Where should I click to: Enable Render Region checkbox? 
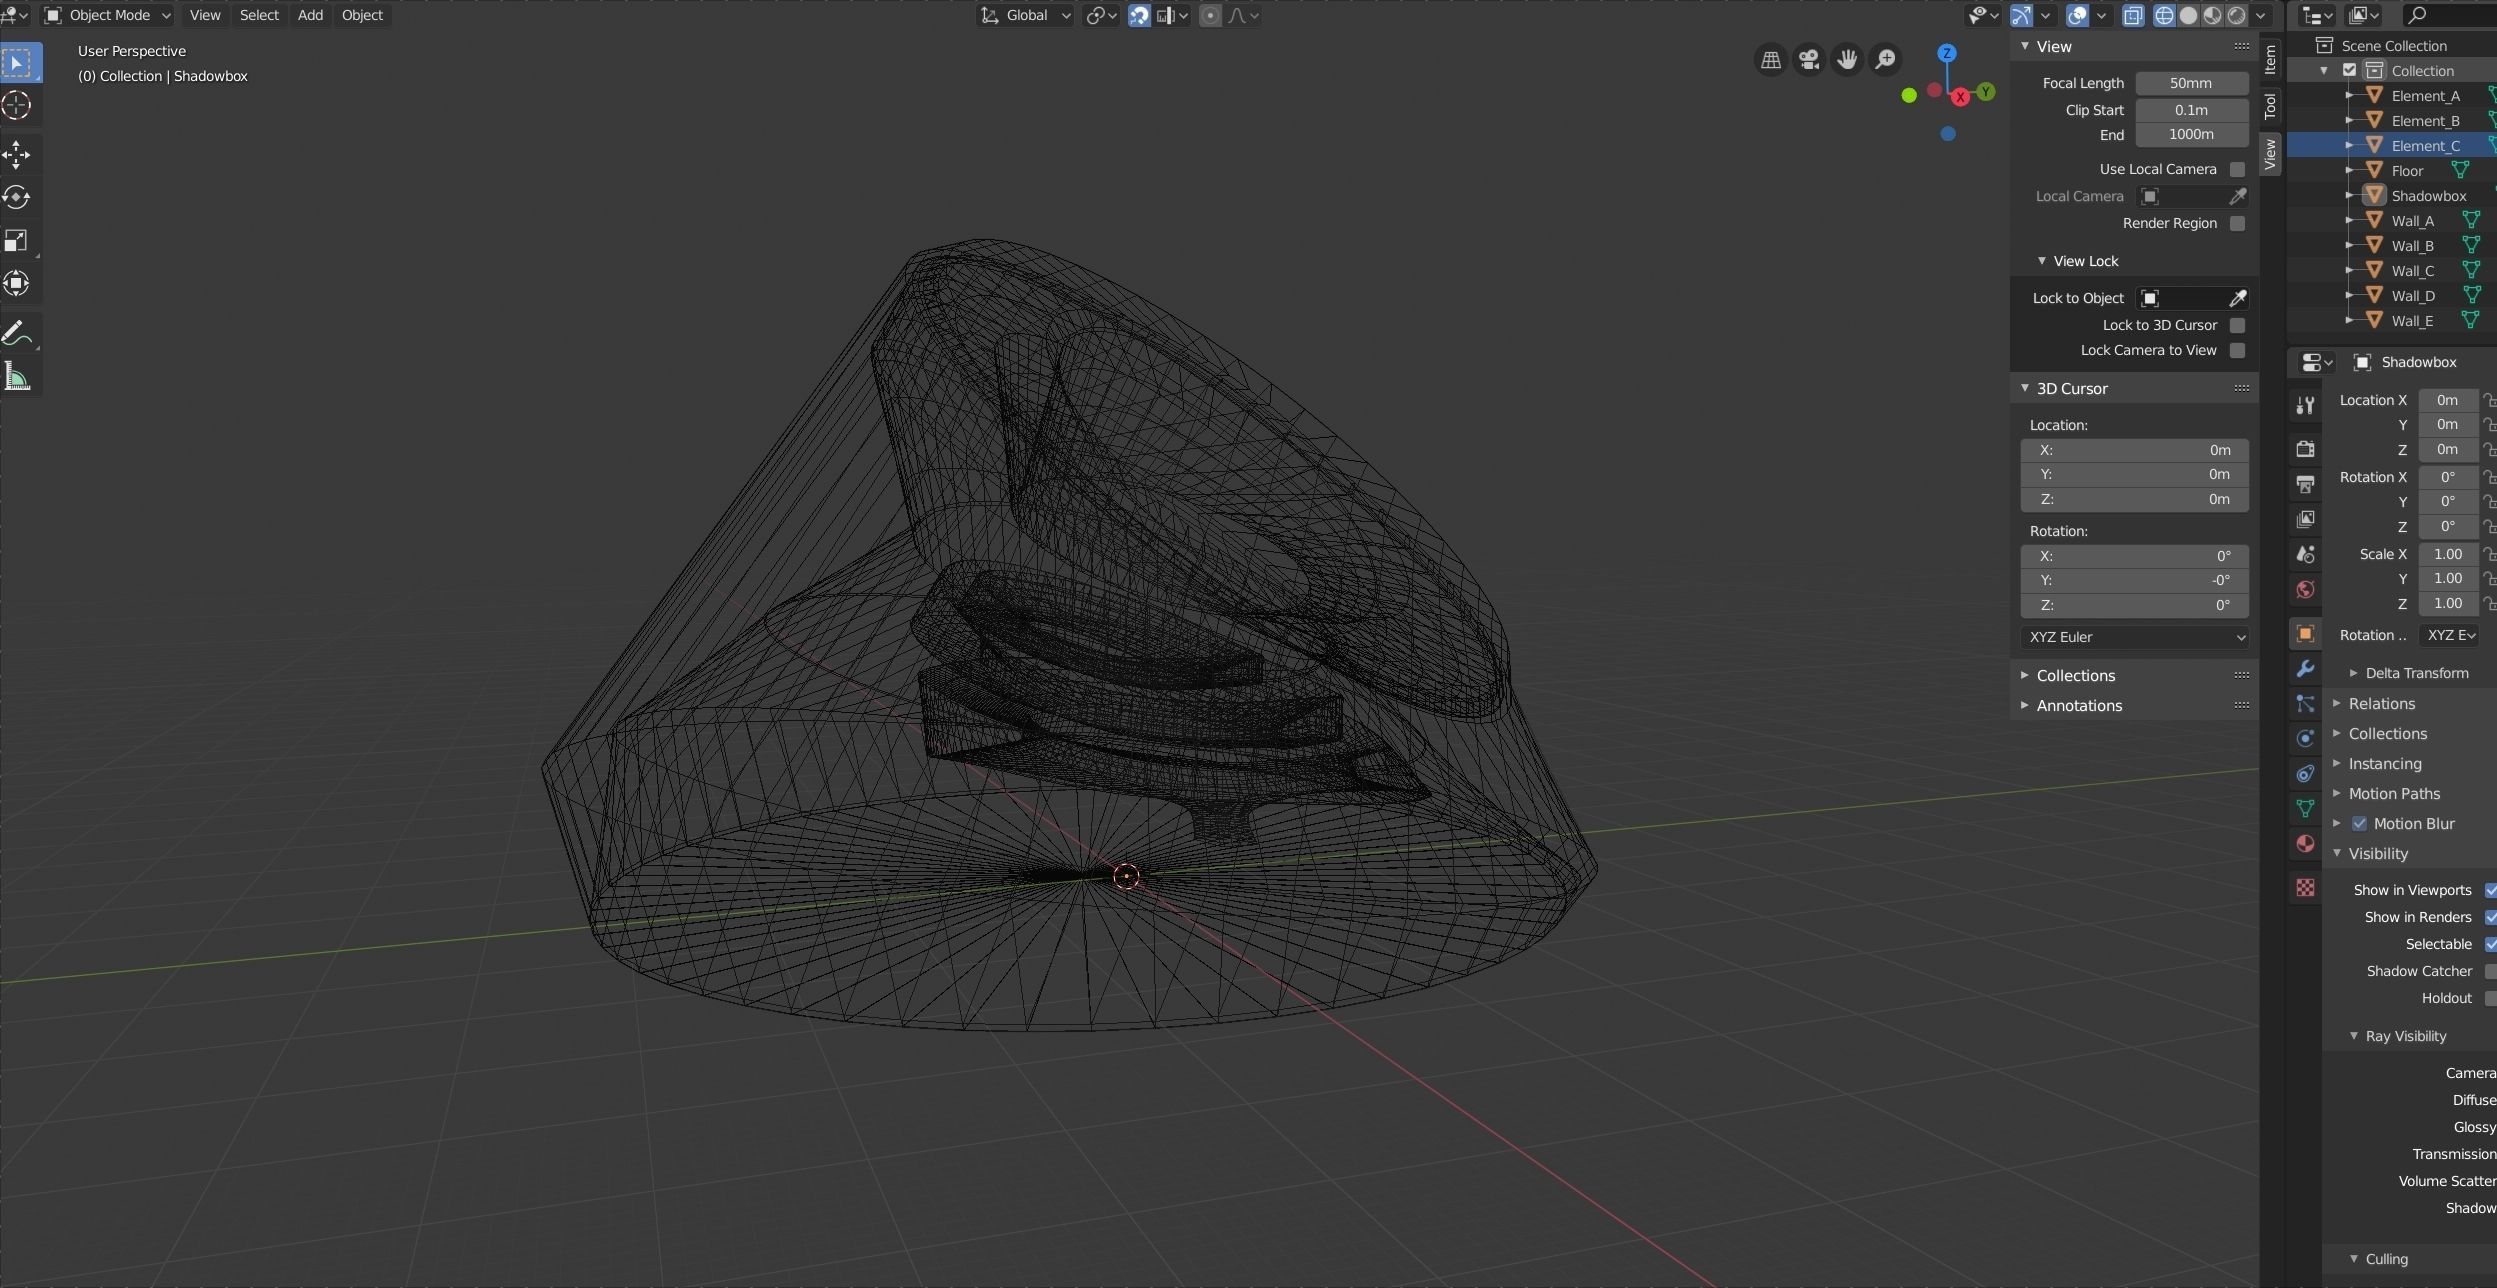coord(2237,223)
